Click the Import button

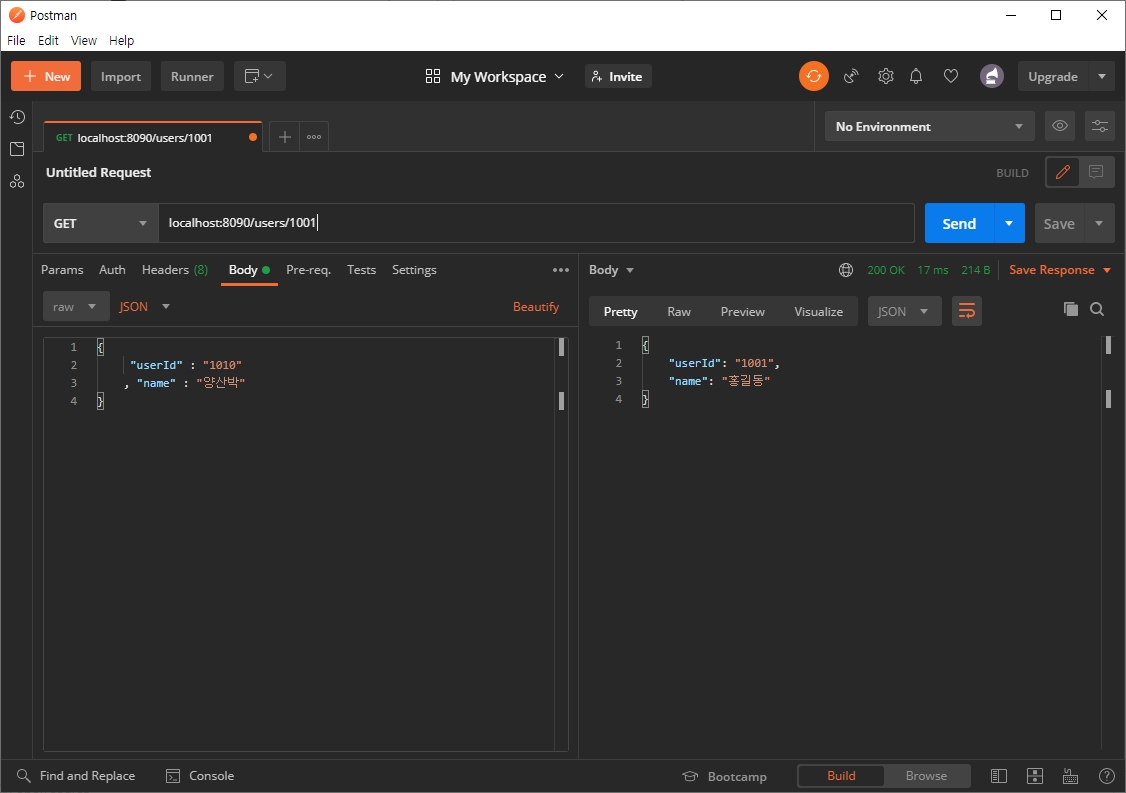point(121,76)
